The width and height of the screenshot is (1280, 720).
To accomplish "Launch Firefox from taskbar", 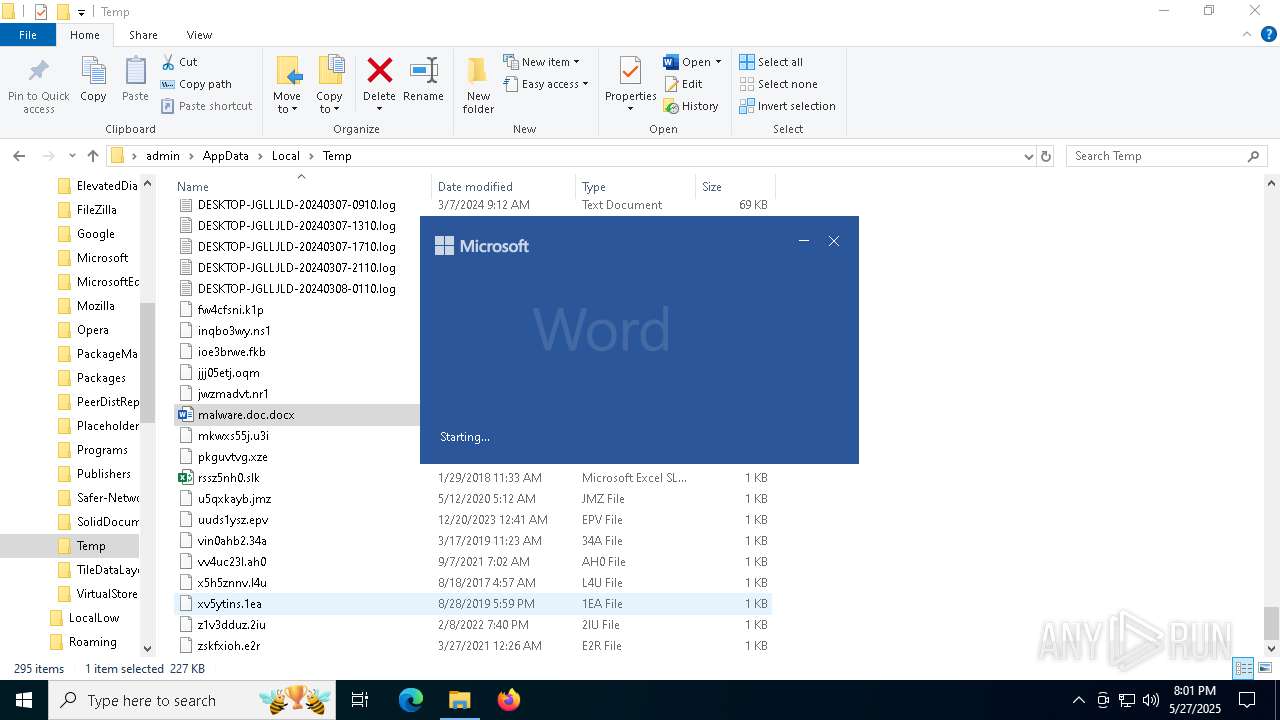I will 508,700.
